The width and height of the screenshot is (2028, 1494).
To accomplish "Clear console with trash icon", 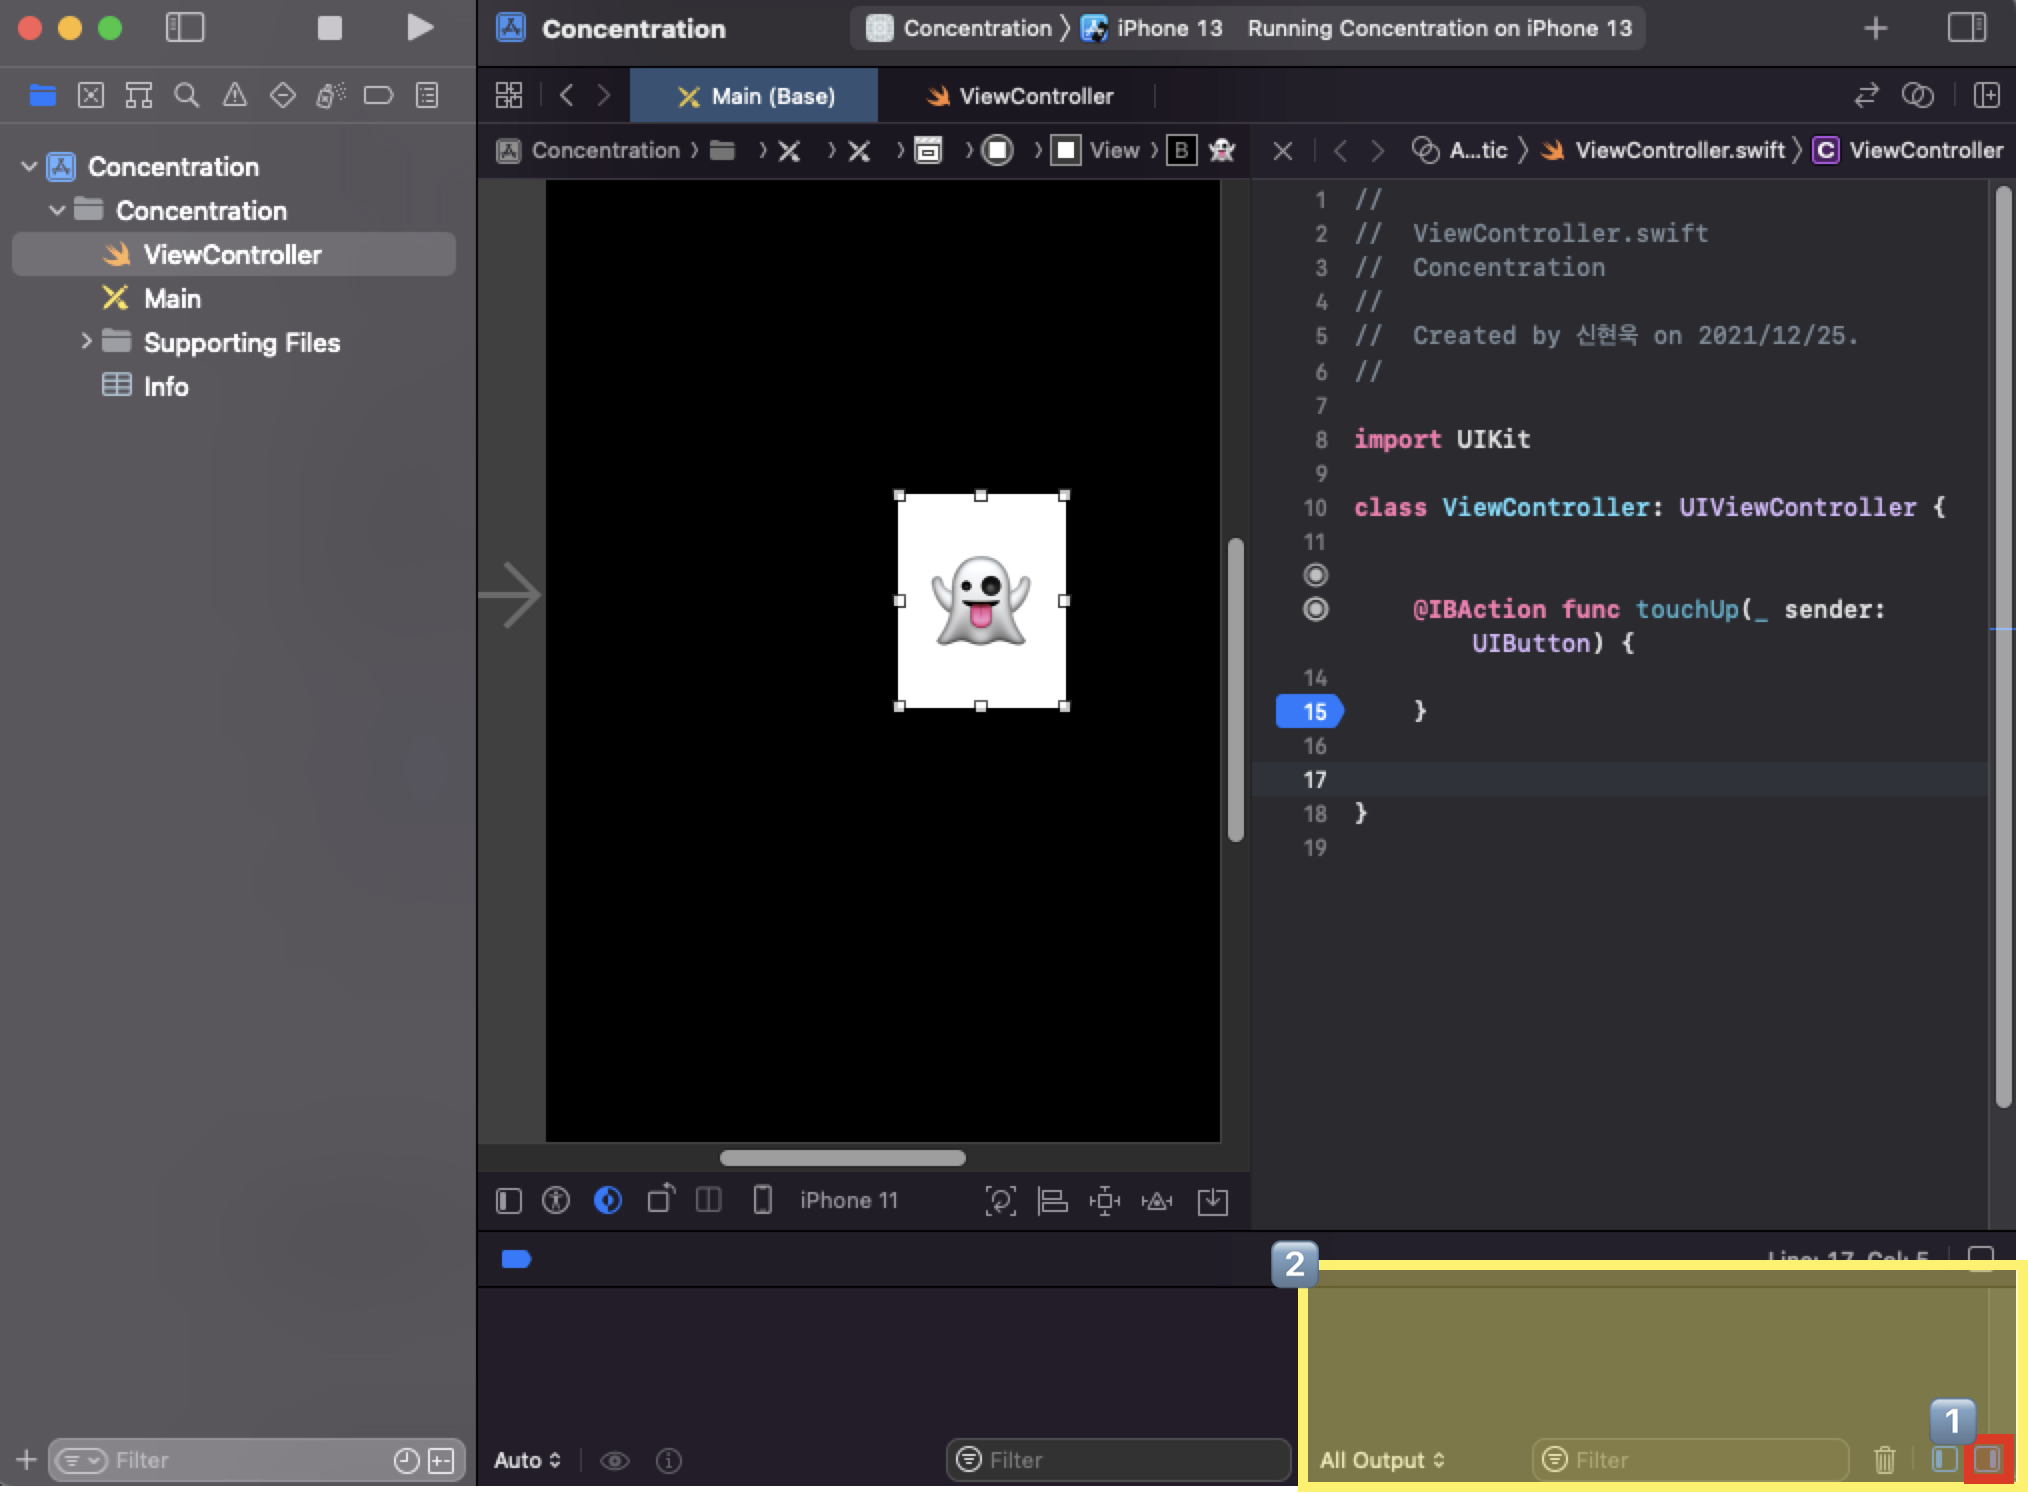I will coord(1884,1459).
